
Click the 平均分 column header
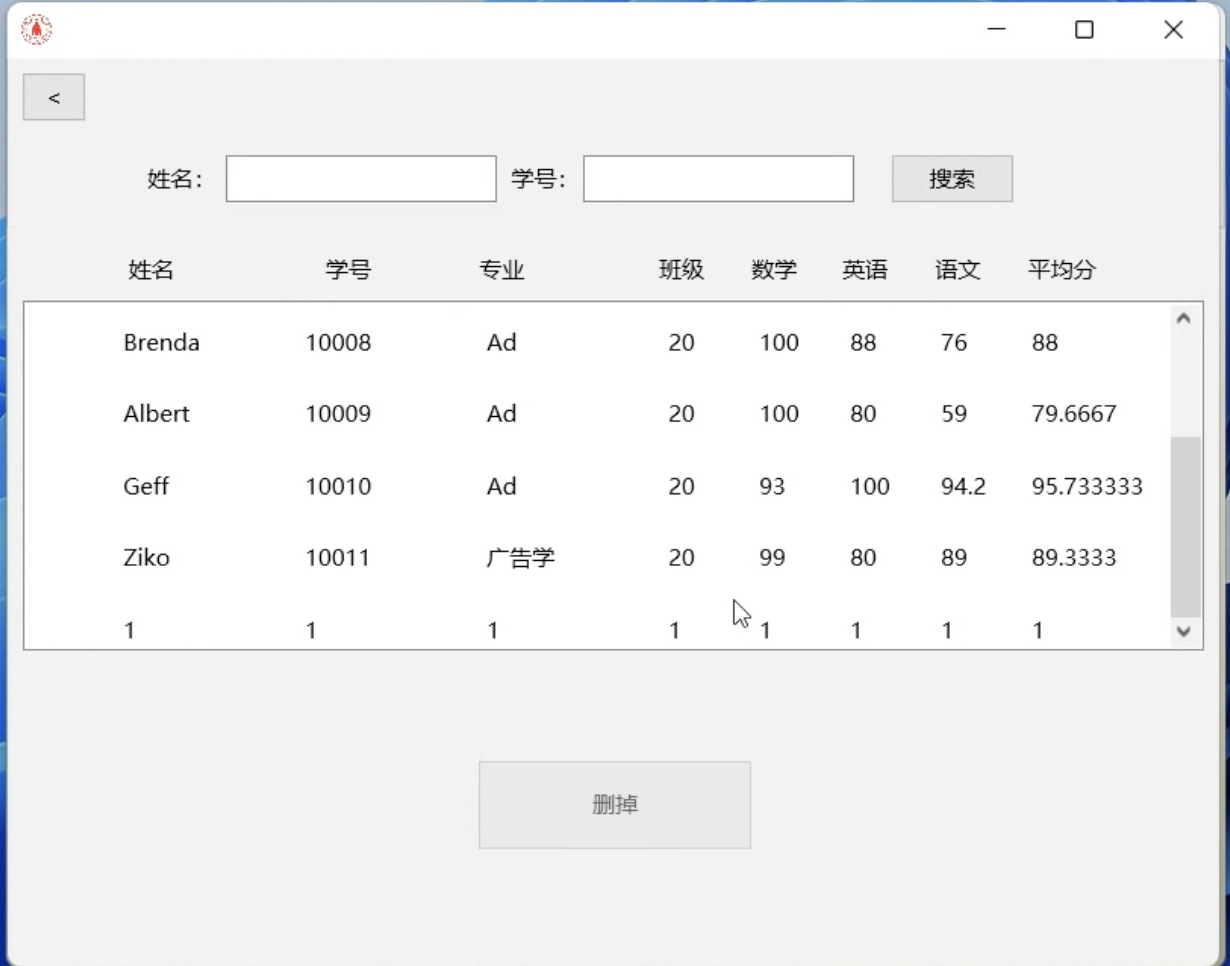pos(1061,270)
